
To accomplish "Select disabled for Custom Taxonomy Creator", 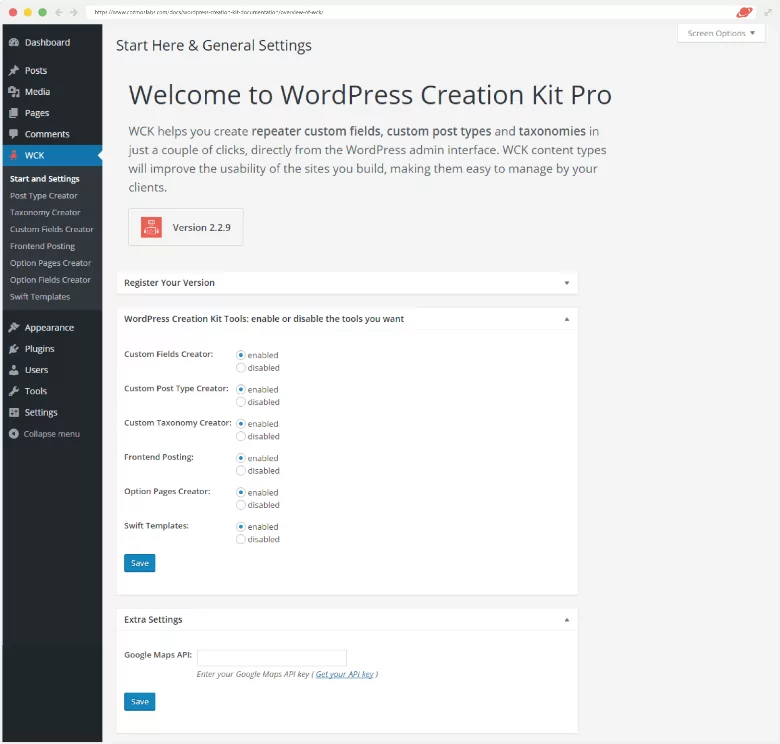I will click(x=241, y=436).
